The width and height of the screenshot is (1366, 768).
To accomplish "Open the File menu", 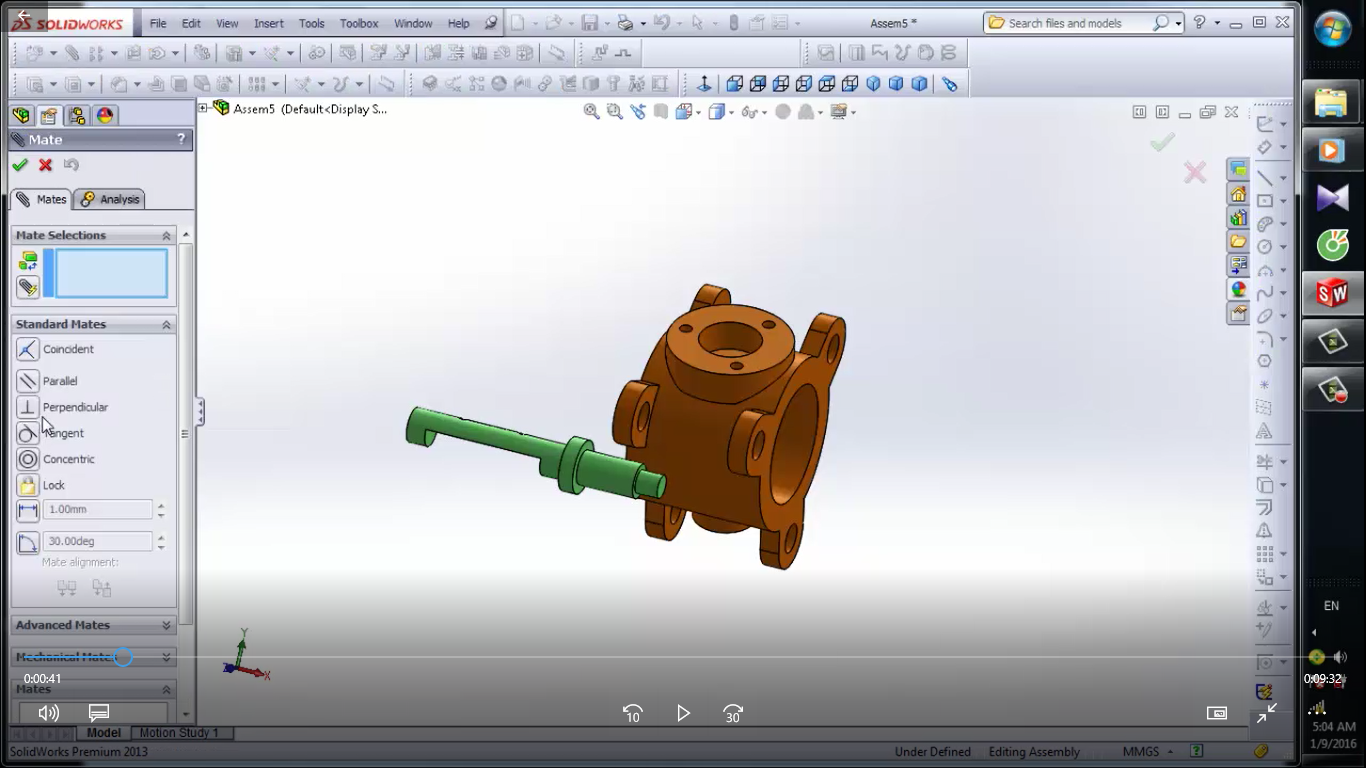I will (x=158, y=23).
